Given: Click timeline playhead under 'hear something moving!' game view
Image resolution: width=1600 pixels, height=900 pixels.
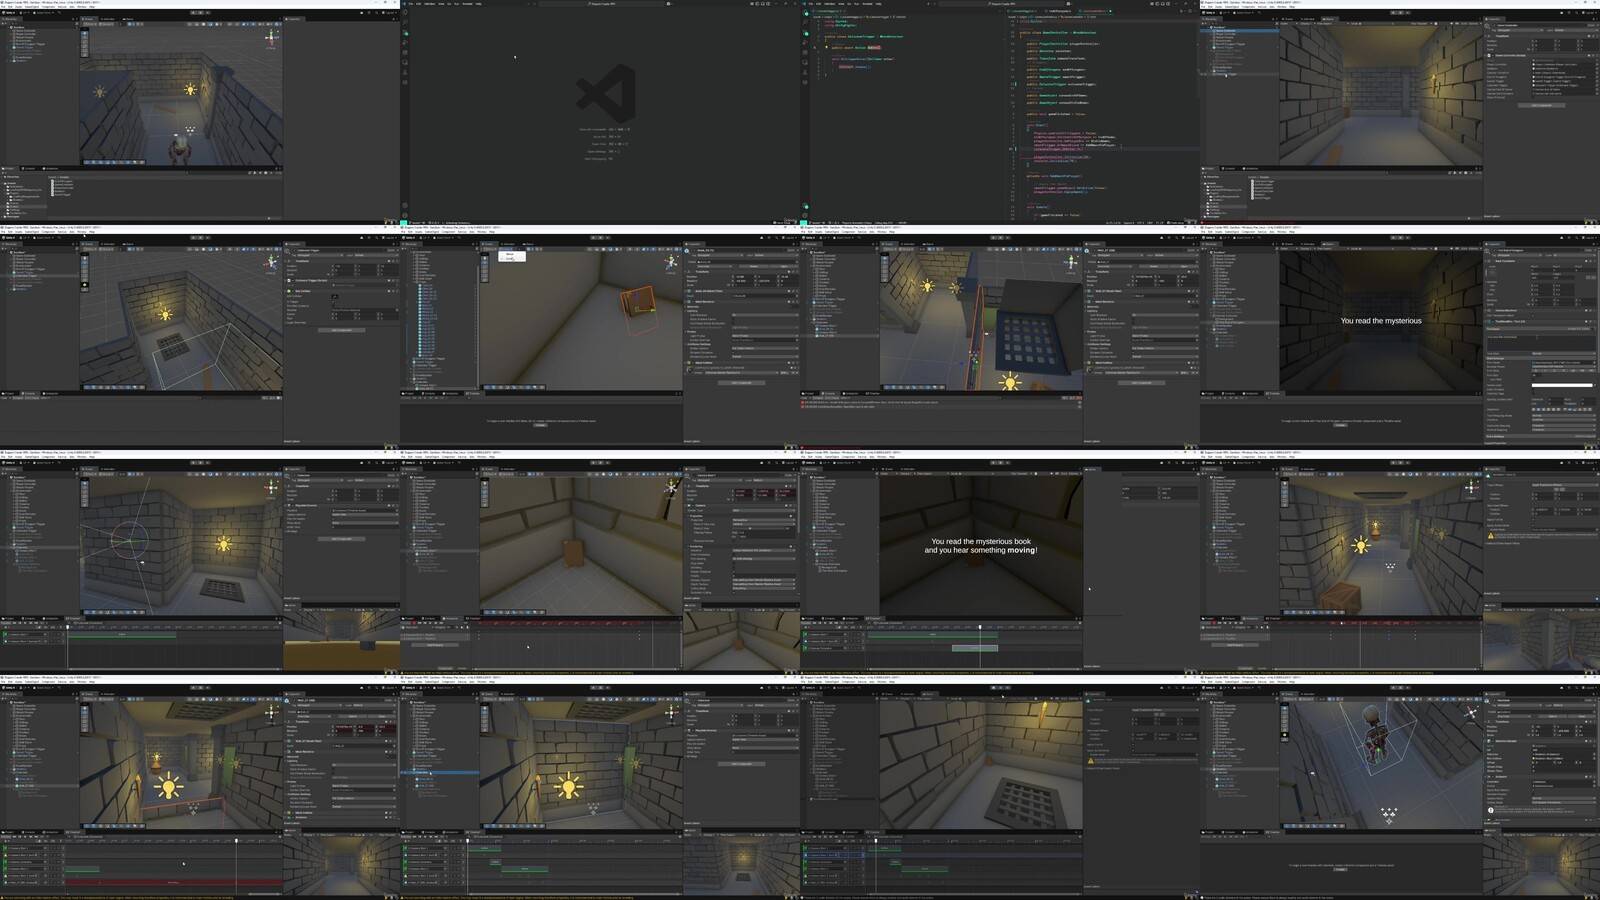Looking at the screenshot, I should pyautogui.click(x=980, y=627).
